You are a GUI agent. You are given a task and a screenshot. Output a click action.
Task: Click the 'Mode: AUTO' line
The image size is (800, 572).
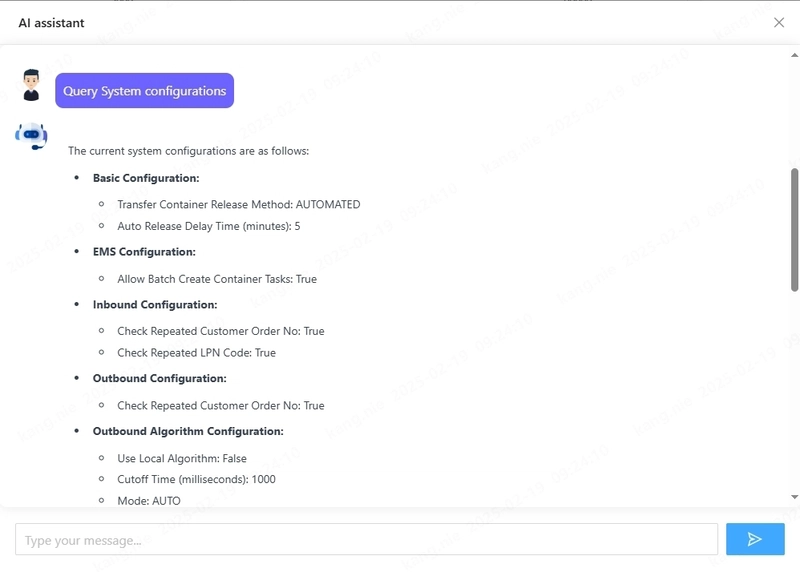149,501
